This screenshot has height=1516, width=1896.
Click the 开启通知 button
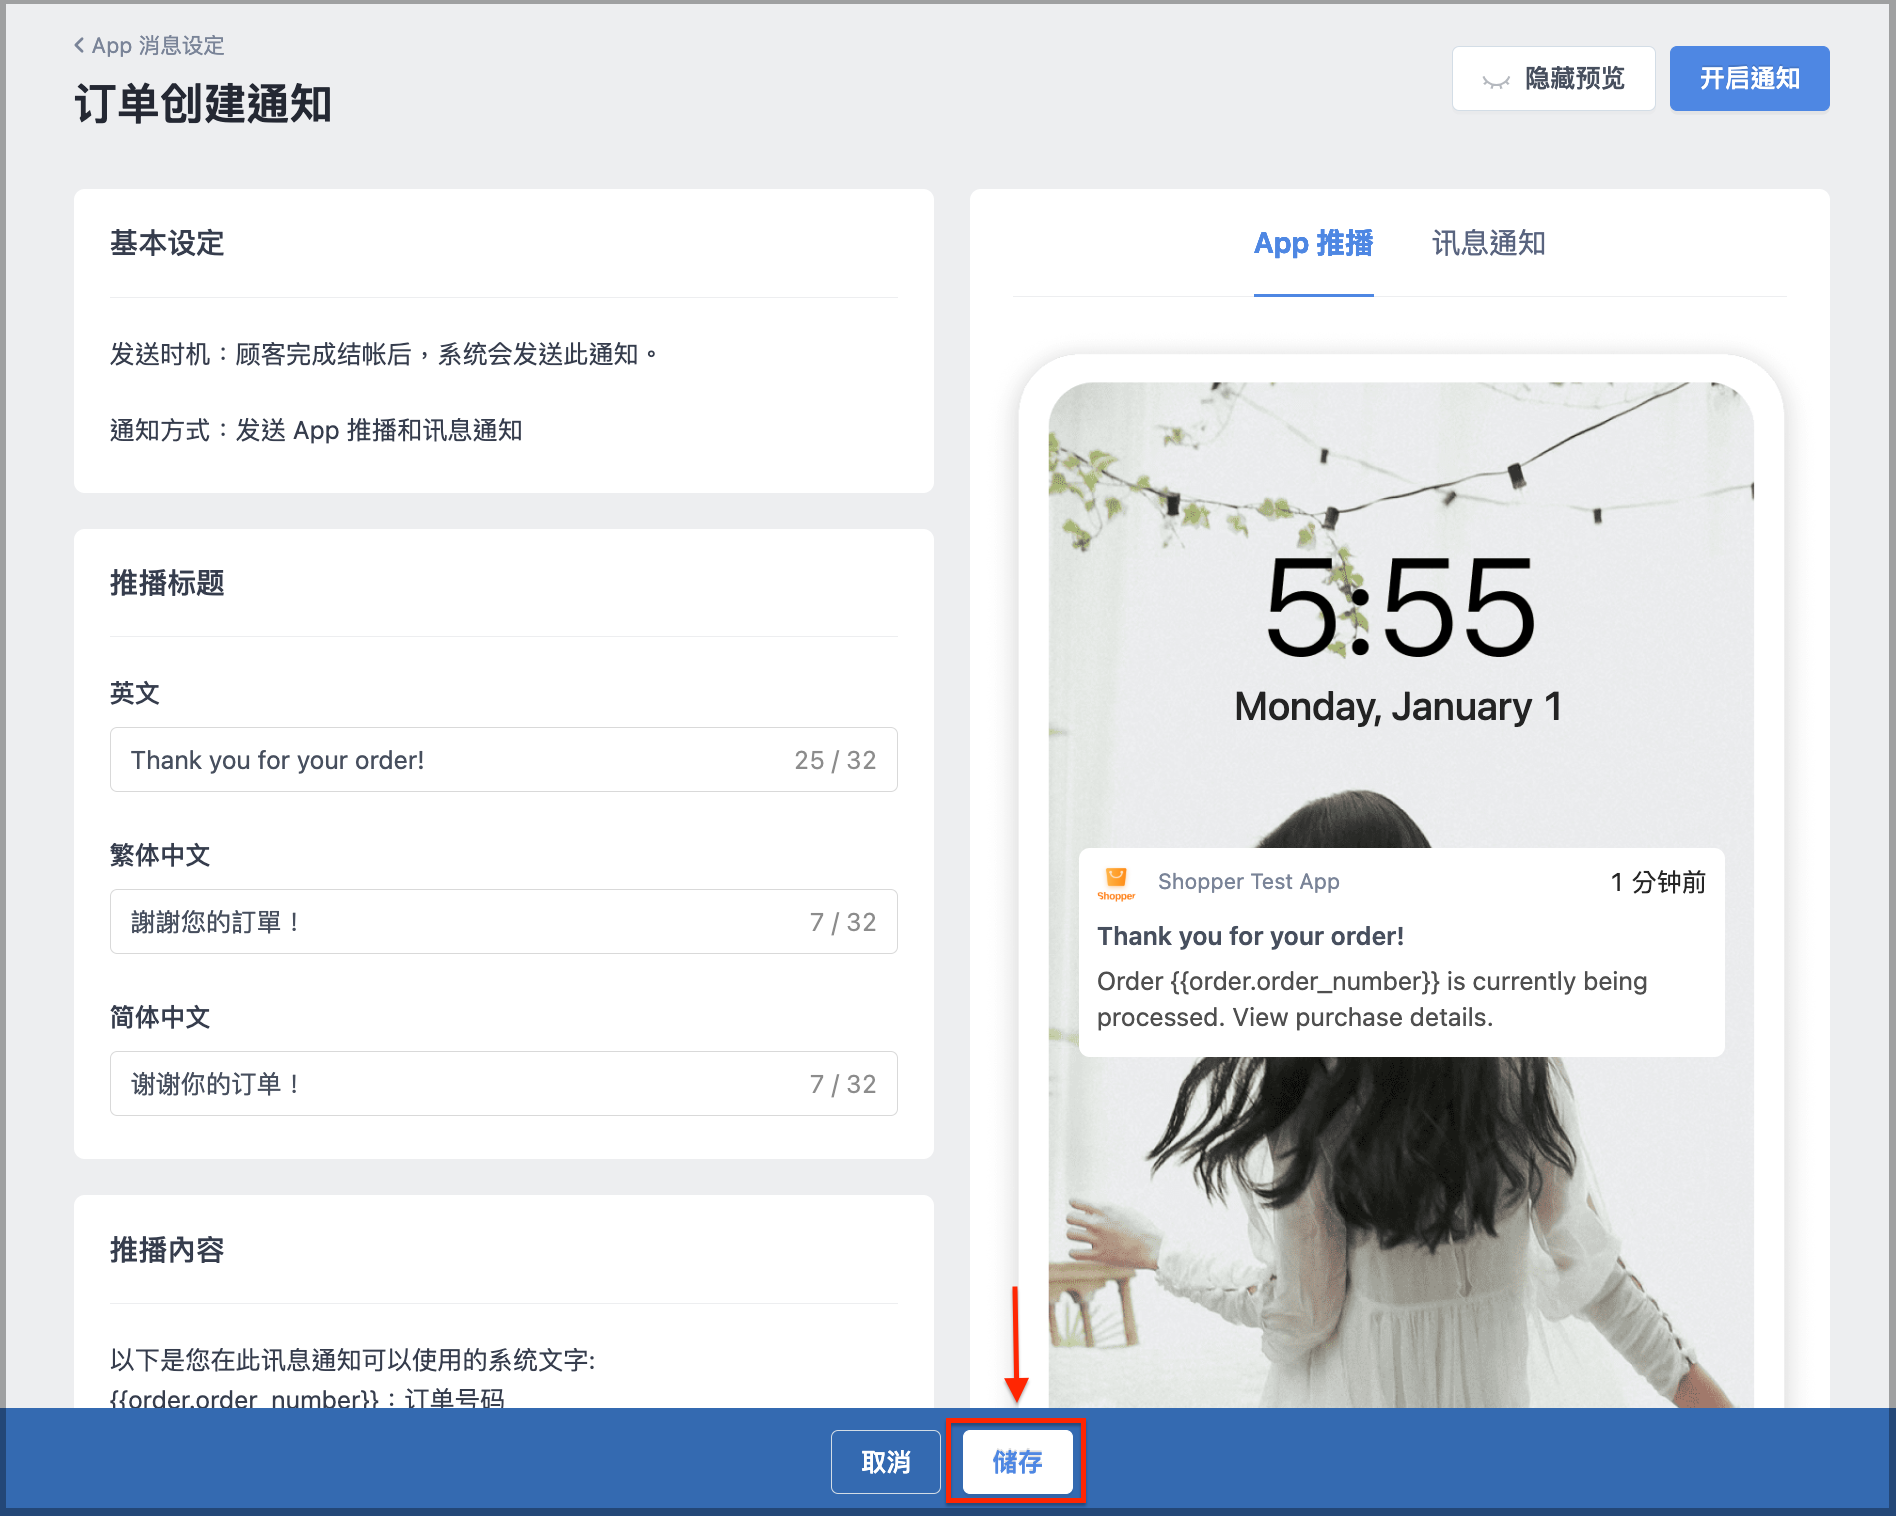click(1749, 78)
